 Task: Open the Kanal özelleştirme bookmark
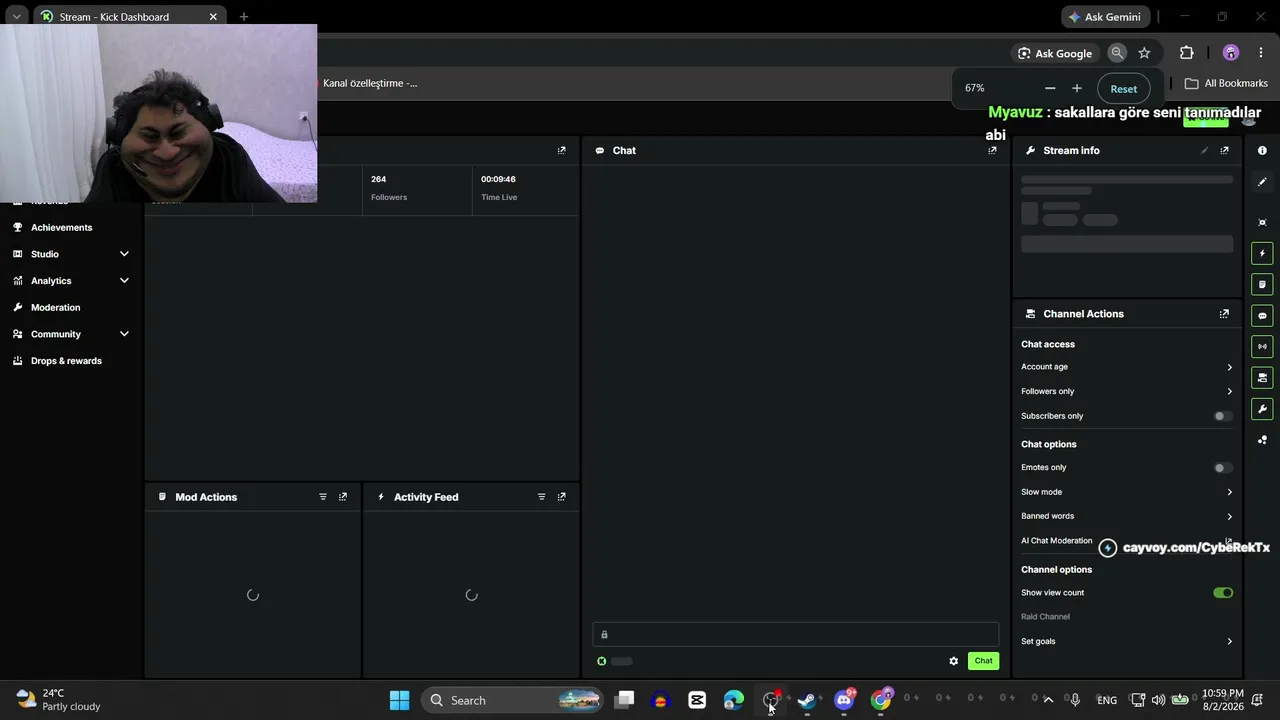(x=368, y=83)
